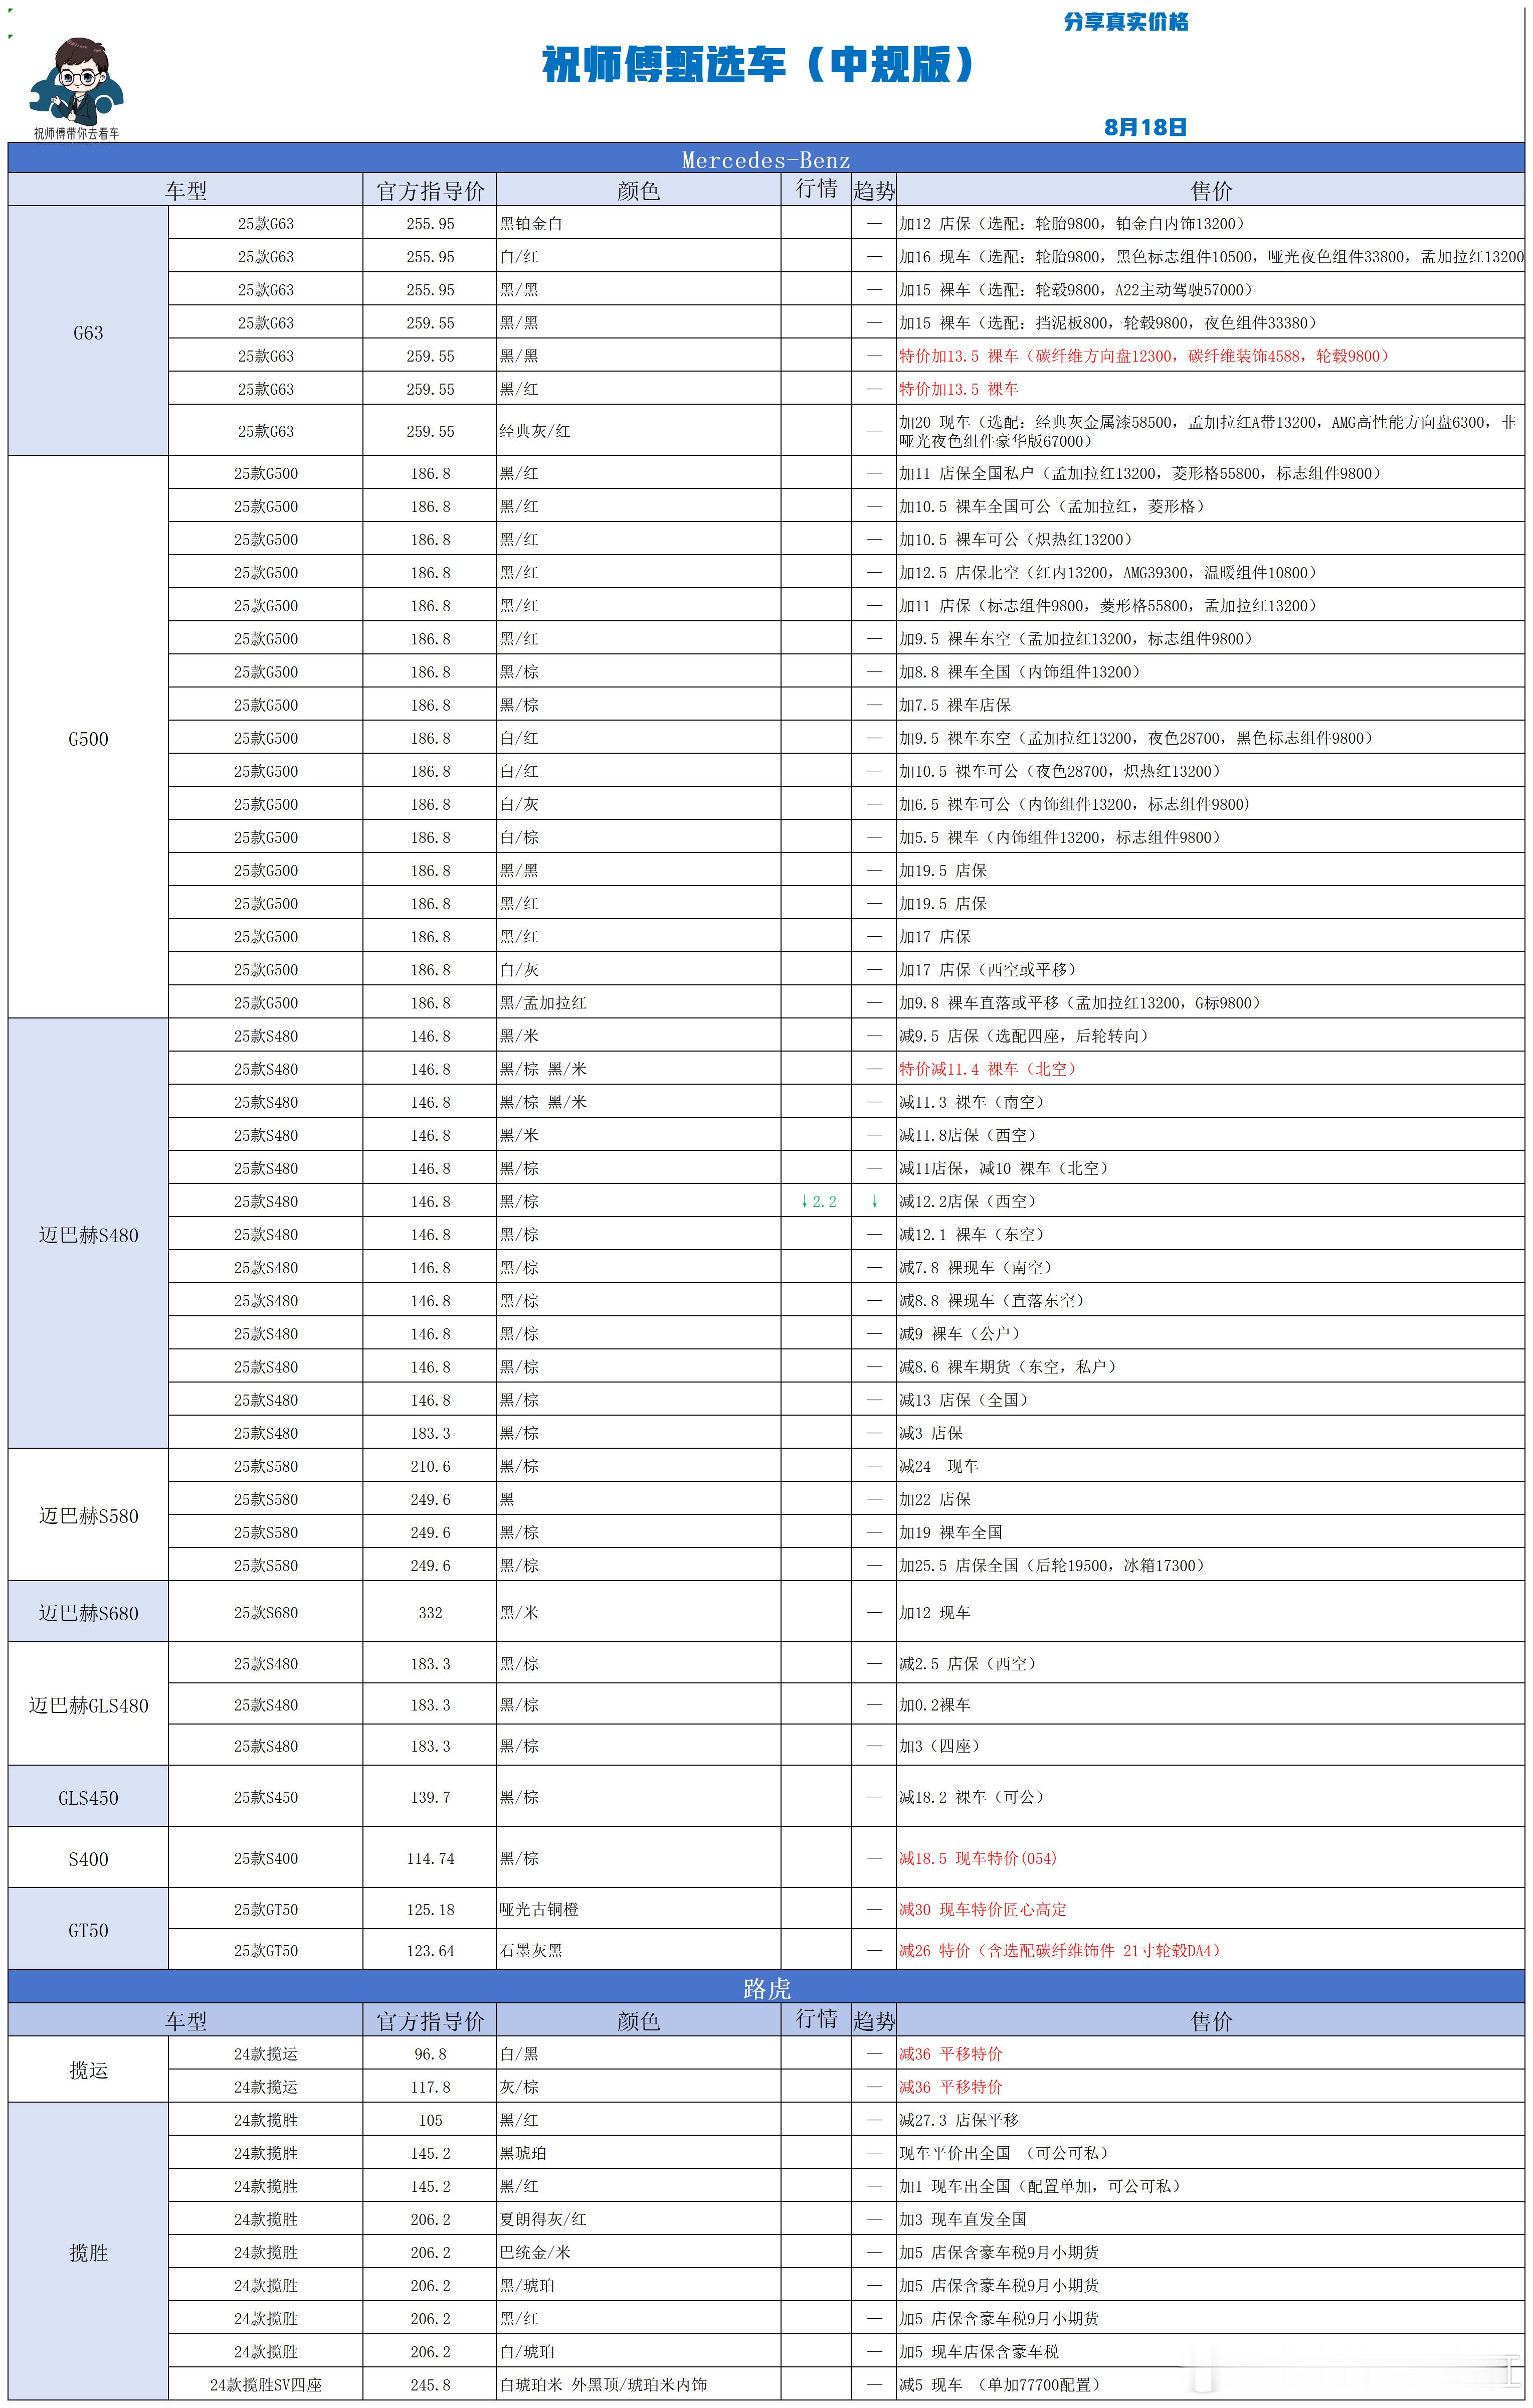Select the 迈巴赫S580 group cell
The image size is (1533, 2408).
point(88,1515)
